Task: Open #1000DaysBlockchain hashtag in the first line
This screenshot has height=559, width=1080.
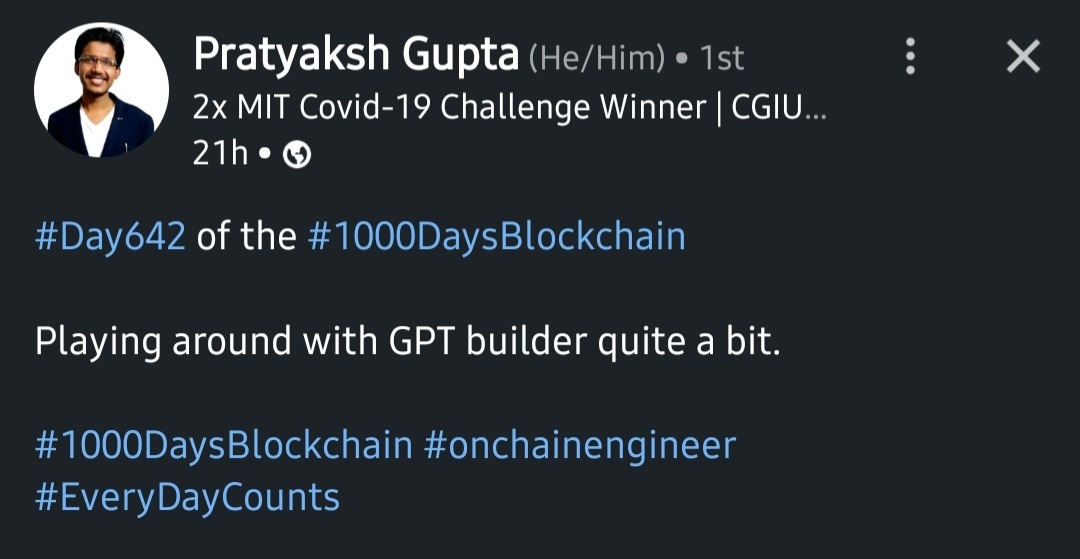Action: pyautogui.click(x=496, y=237)
